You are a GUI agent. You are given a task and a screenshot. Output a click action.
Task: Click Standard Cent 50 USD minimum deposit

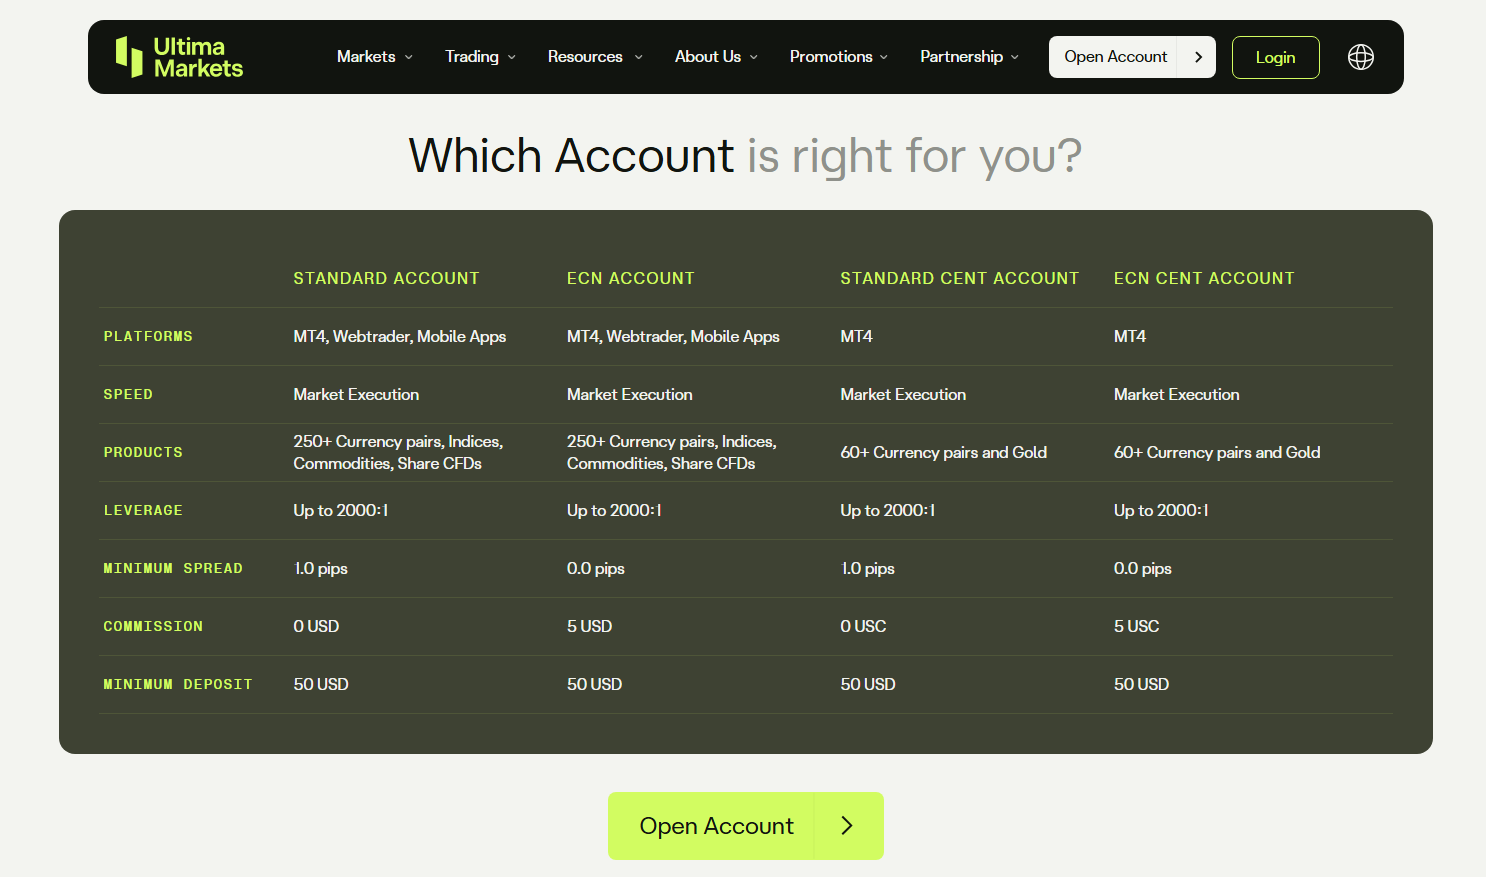[x=868, y=684]
